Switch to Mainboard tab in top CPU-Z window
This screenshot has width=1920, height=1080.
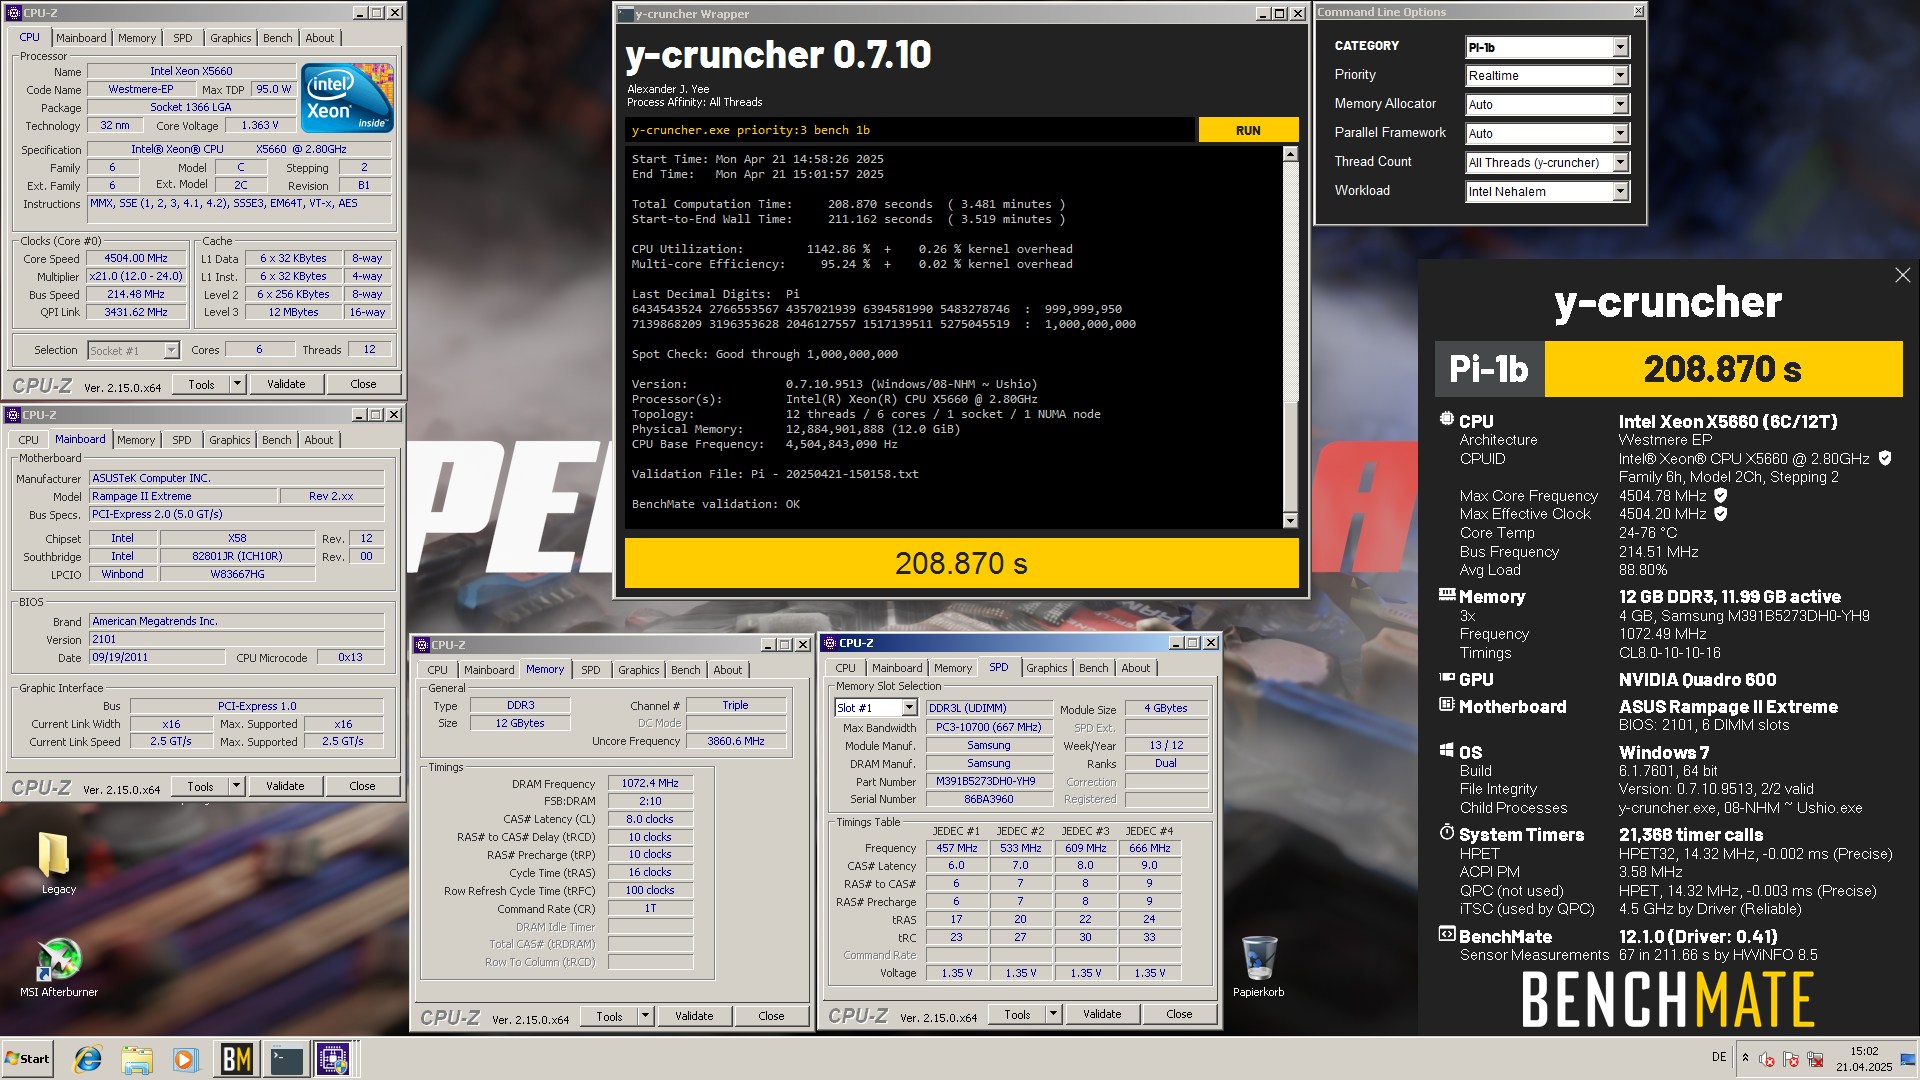pos(81,38)
